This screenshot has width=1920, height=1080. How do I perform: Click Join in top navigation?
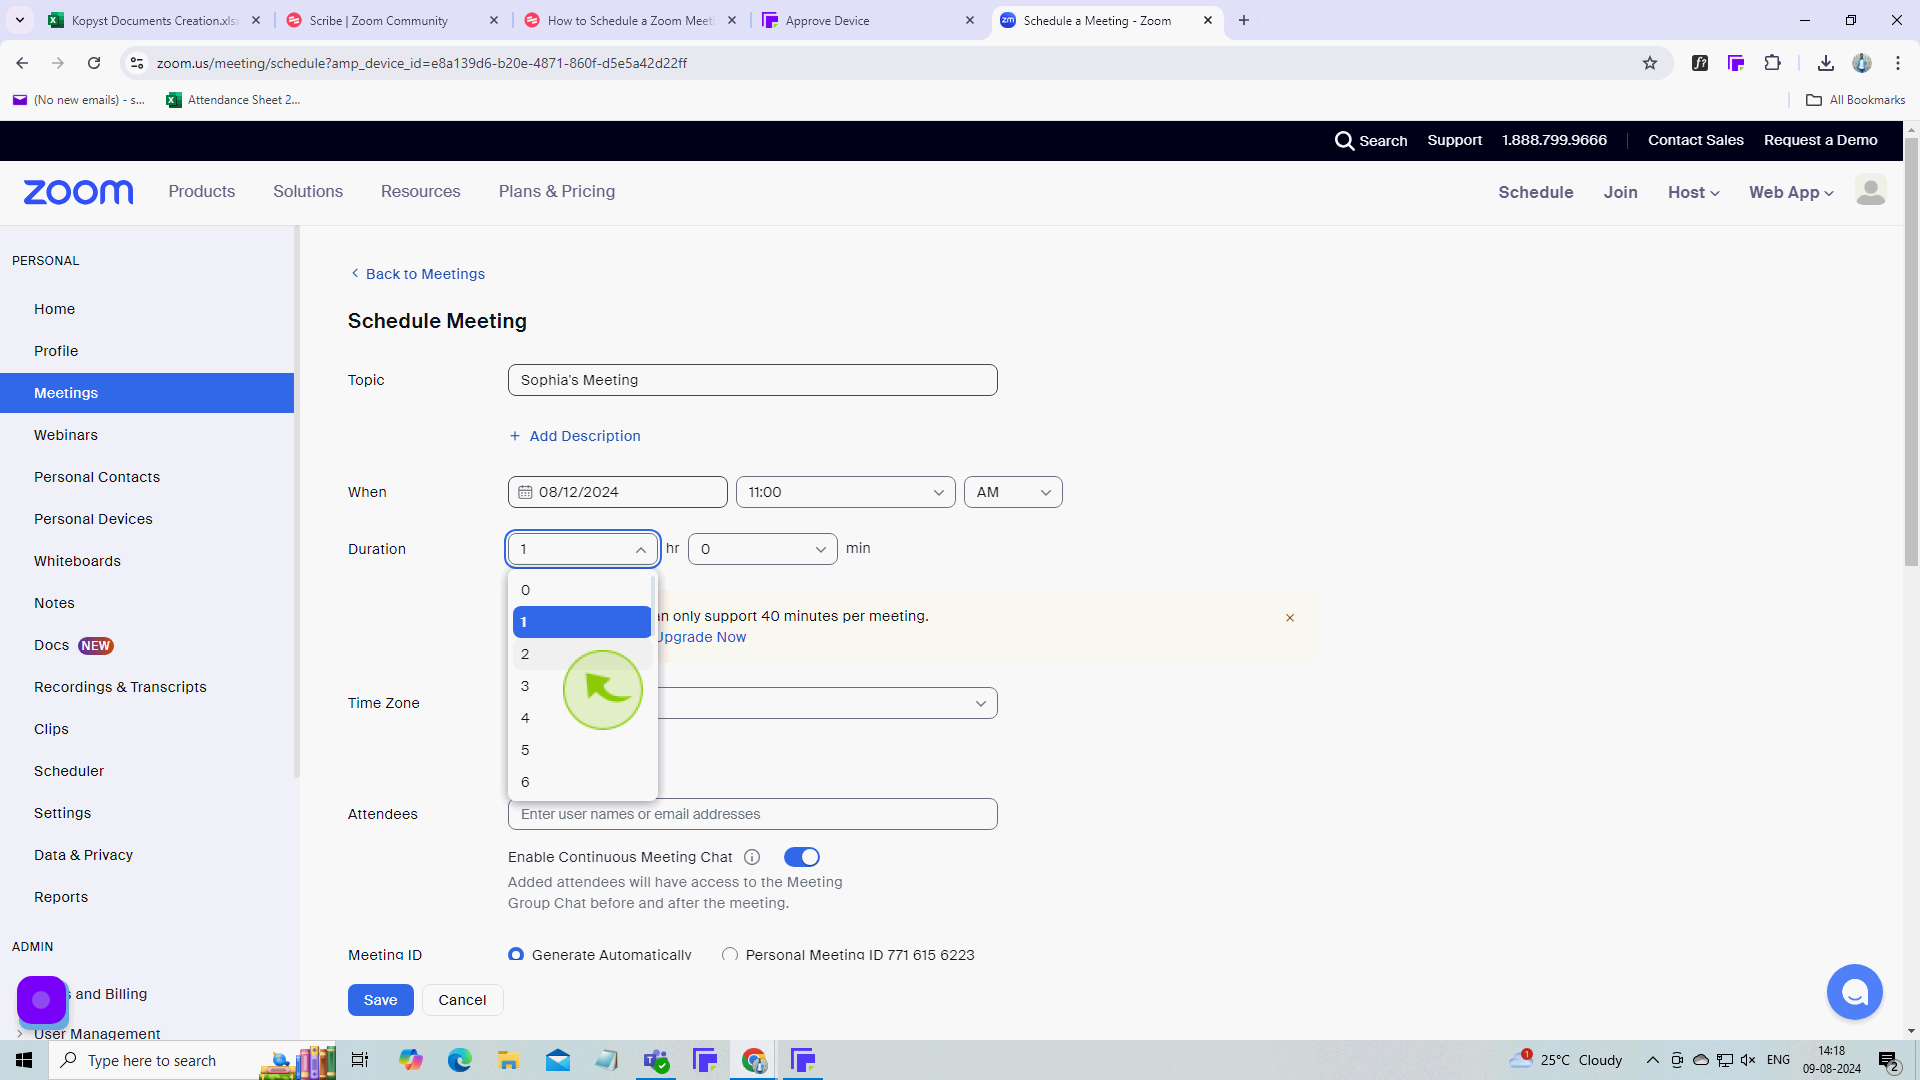[x=1620, y=192]
